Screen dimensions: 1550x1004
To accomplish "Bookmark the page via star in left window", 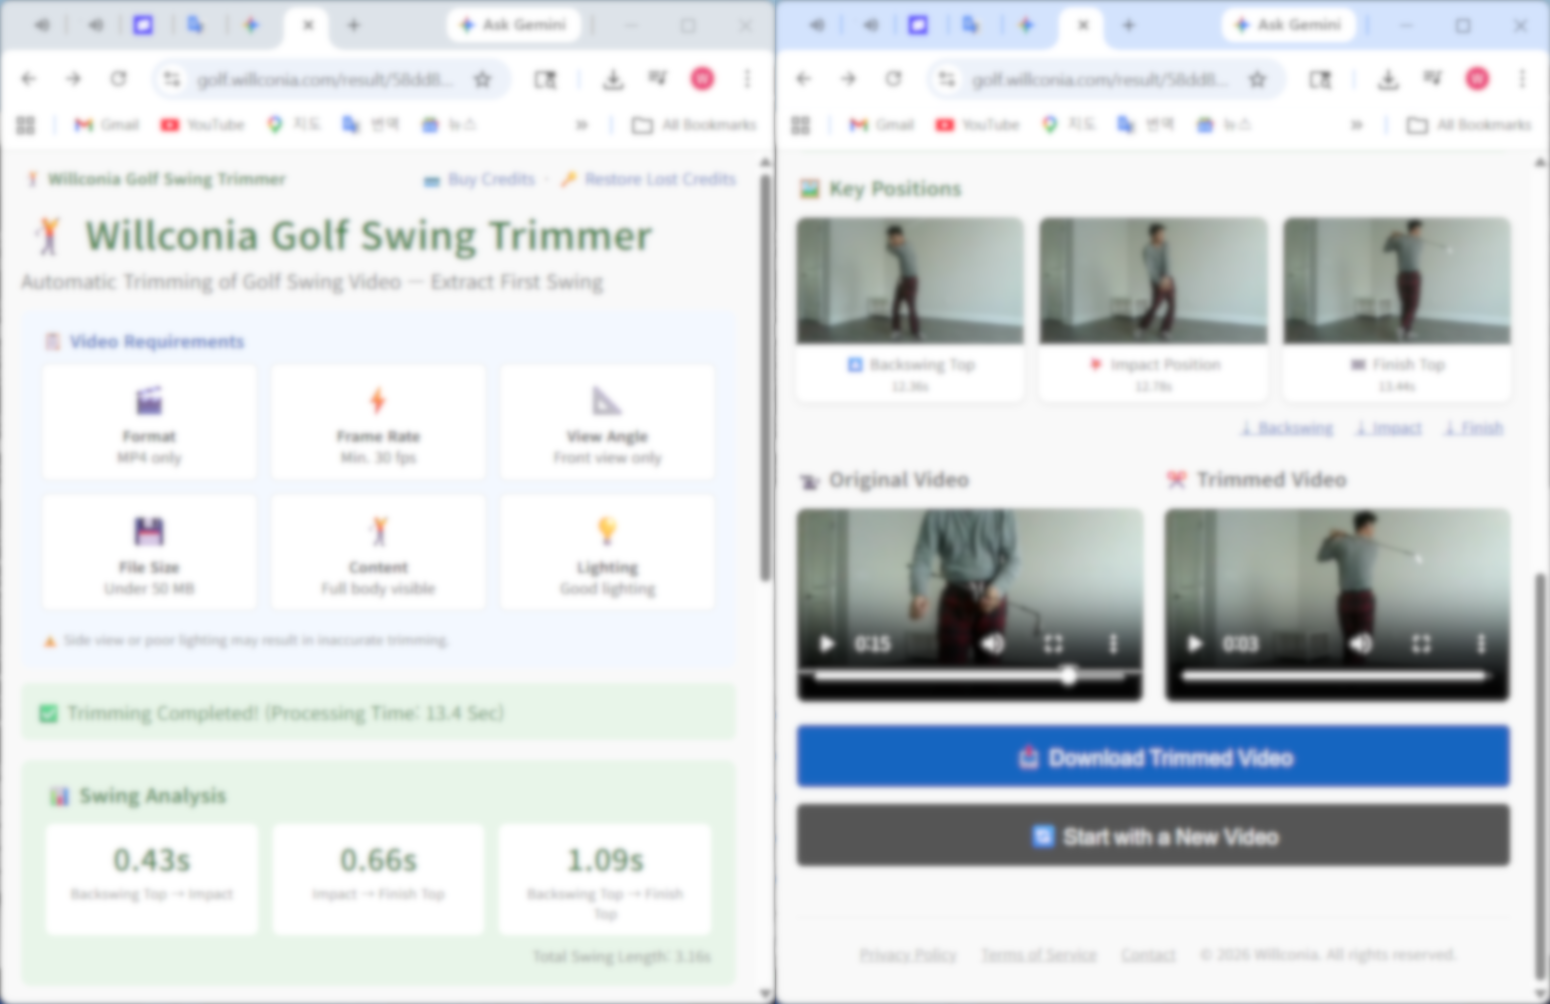I will click(x=482, y=79).
